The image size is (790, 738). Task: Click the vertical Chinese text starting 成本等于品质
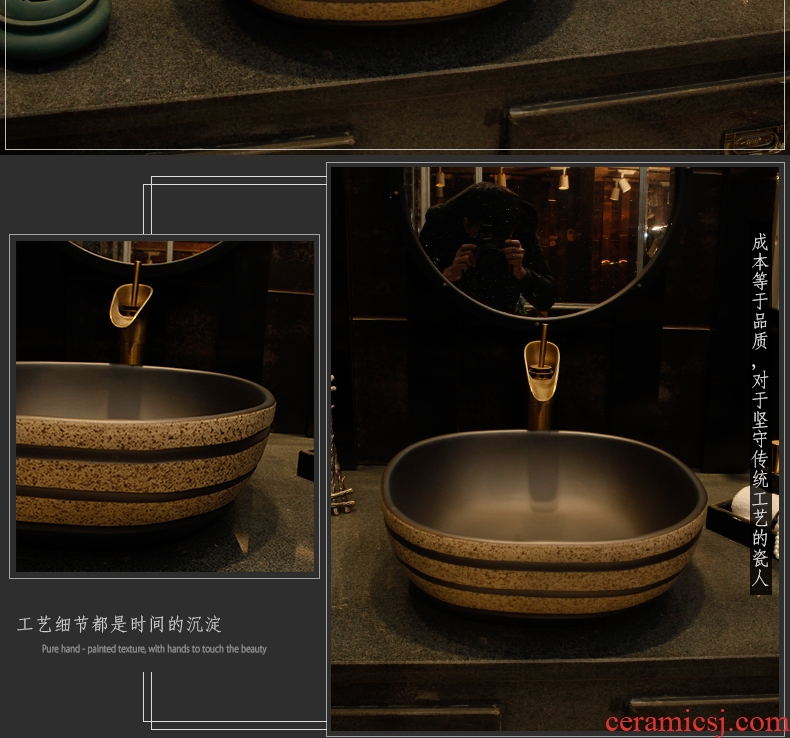click(760, 410)
